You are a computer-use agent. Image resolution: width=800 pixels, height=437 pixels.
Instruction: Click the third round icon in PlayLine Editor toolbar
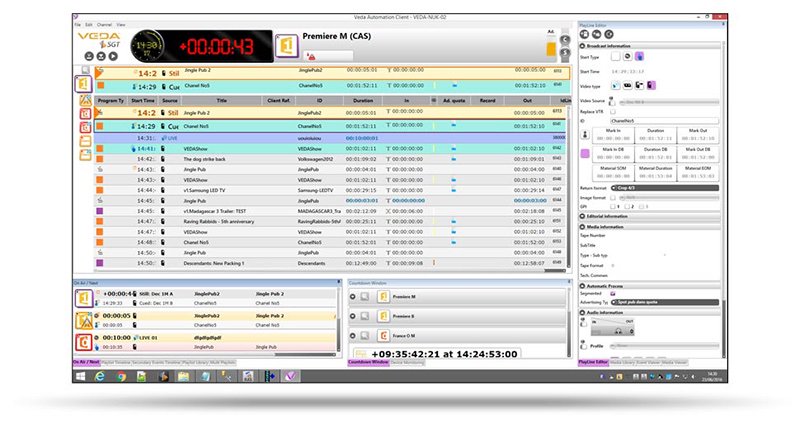pyautogui.click(x=609, y=34)
